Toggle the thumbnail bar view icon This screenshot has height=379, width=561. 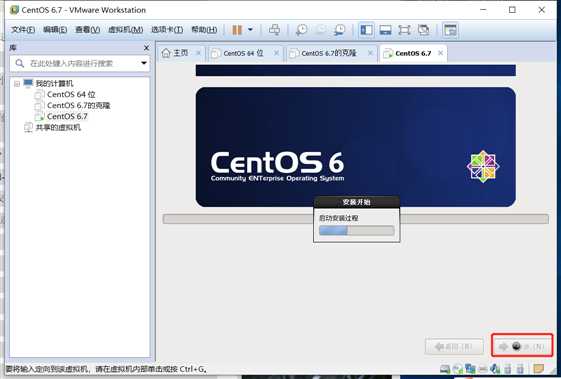point(385,30)
